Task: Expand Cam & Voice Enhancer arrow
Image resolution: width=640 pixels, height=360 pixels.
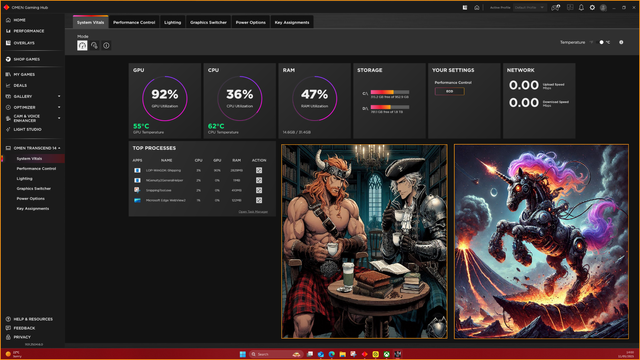Action: 59,118
